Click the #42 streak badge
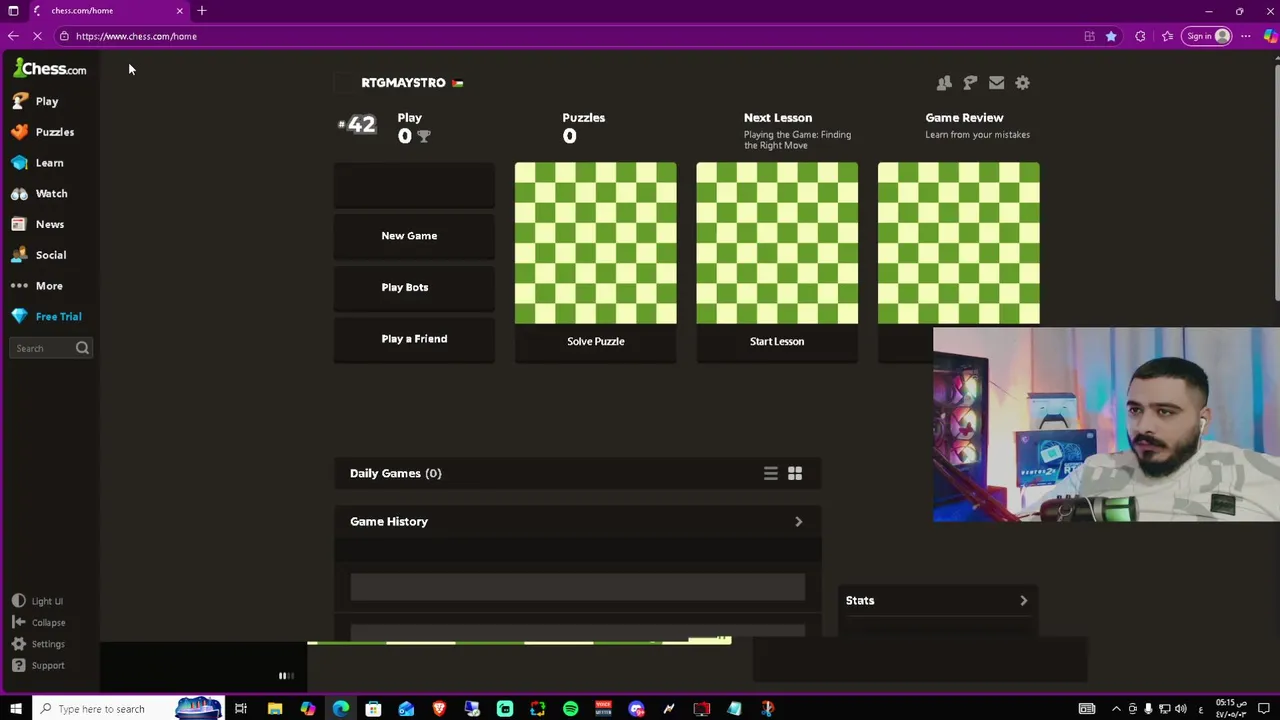 (x=357, y=125)
